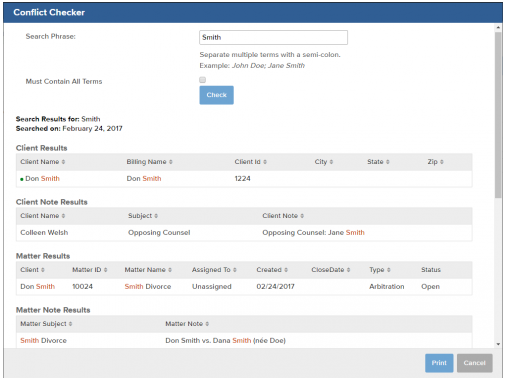Select Open status cell
This screenshot has width=515, height=389.
pos(430,287)
